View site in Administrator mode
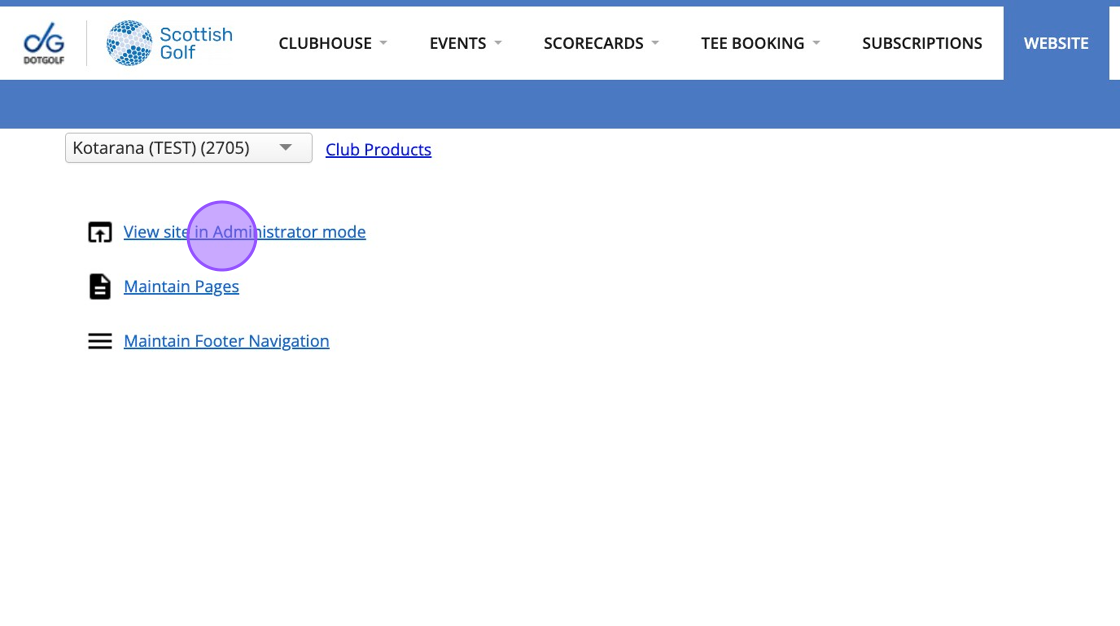The height and width of the screenshot is (626, 1120). (x=244, y=232)
